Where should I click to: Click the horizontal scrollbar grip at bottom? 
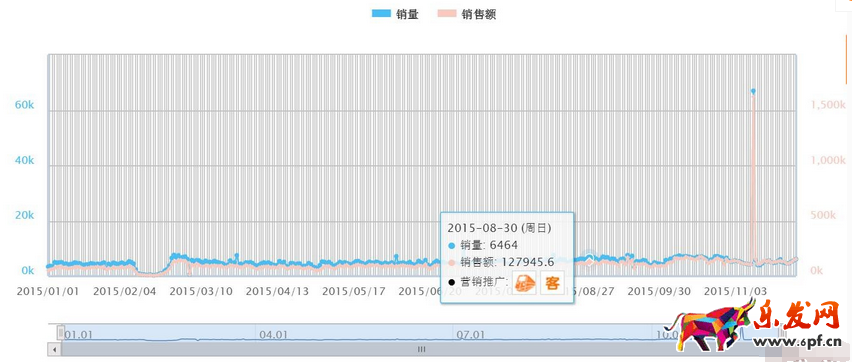click(421, 349)
